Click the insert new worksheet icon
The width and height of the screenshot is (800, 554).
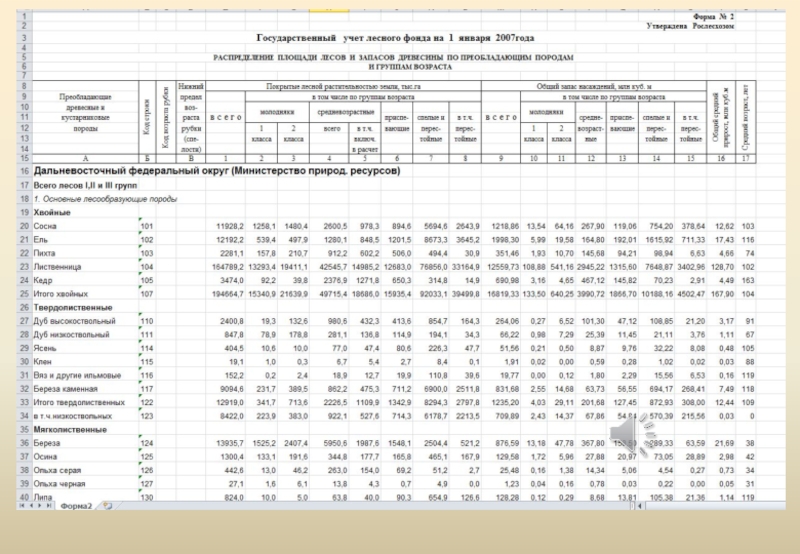tap(107, 506)
